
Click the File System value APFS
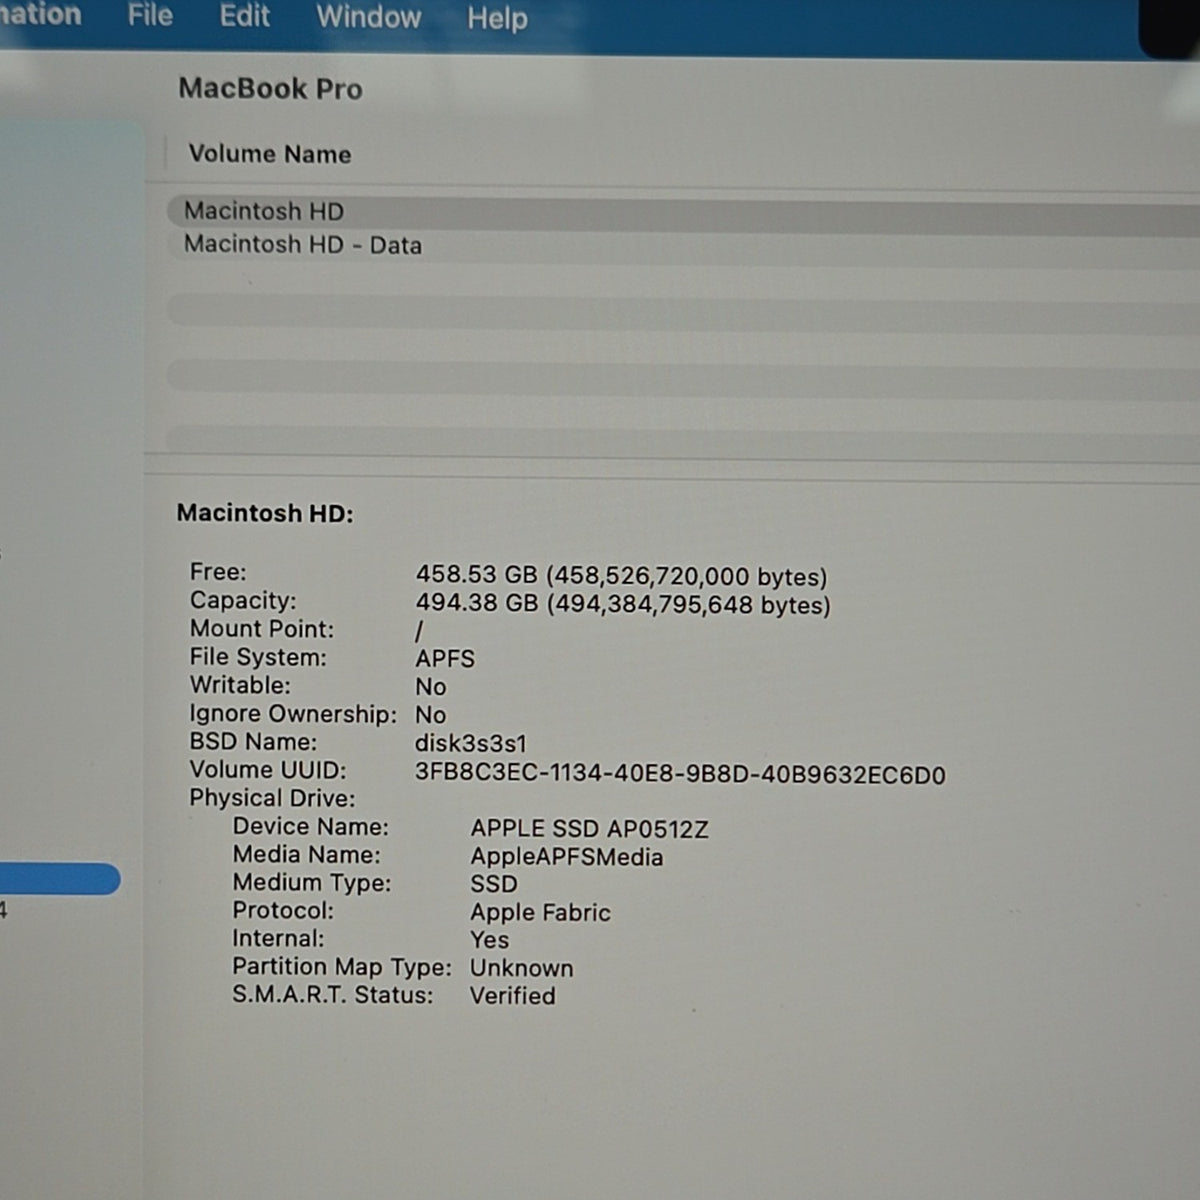click(x=445, y=659)
